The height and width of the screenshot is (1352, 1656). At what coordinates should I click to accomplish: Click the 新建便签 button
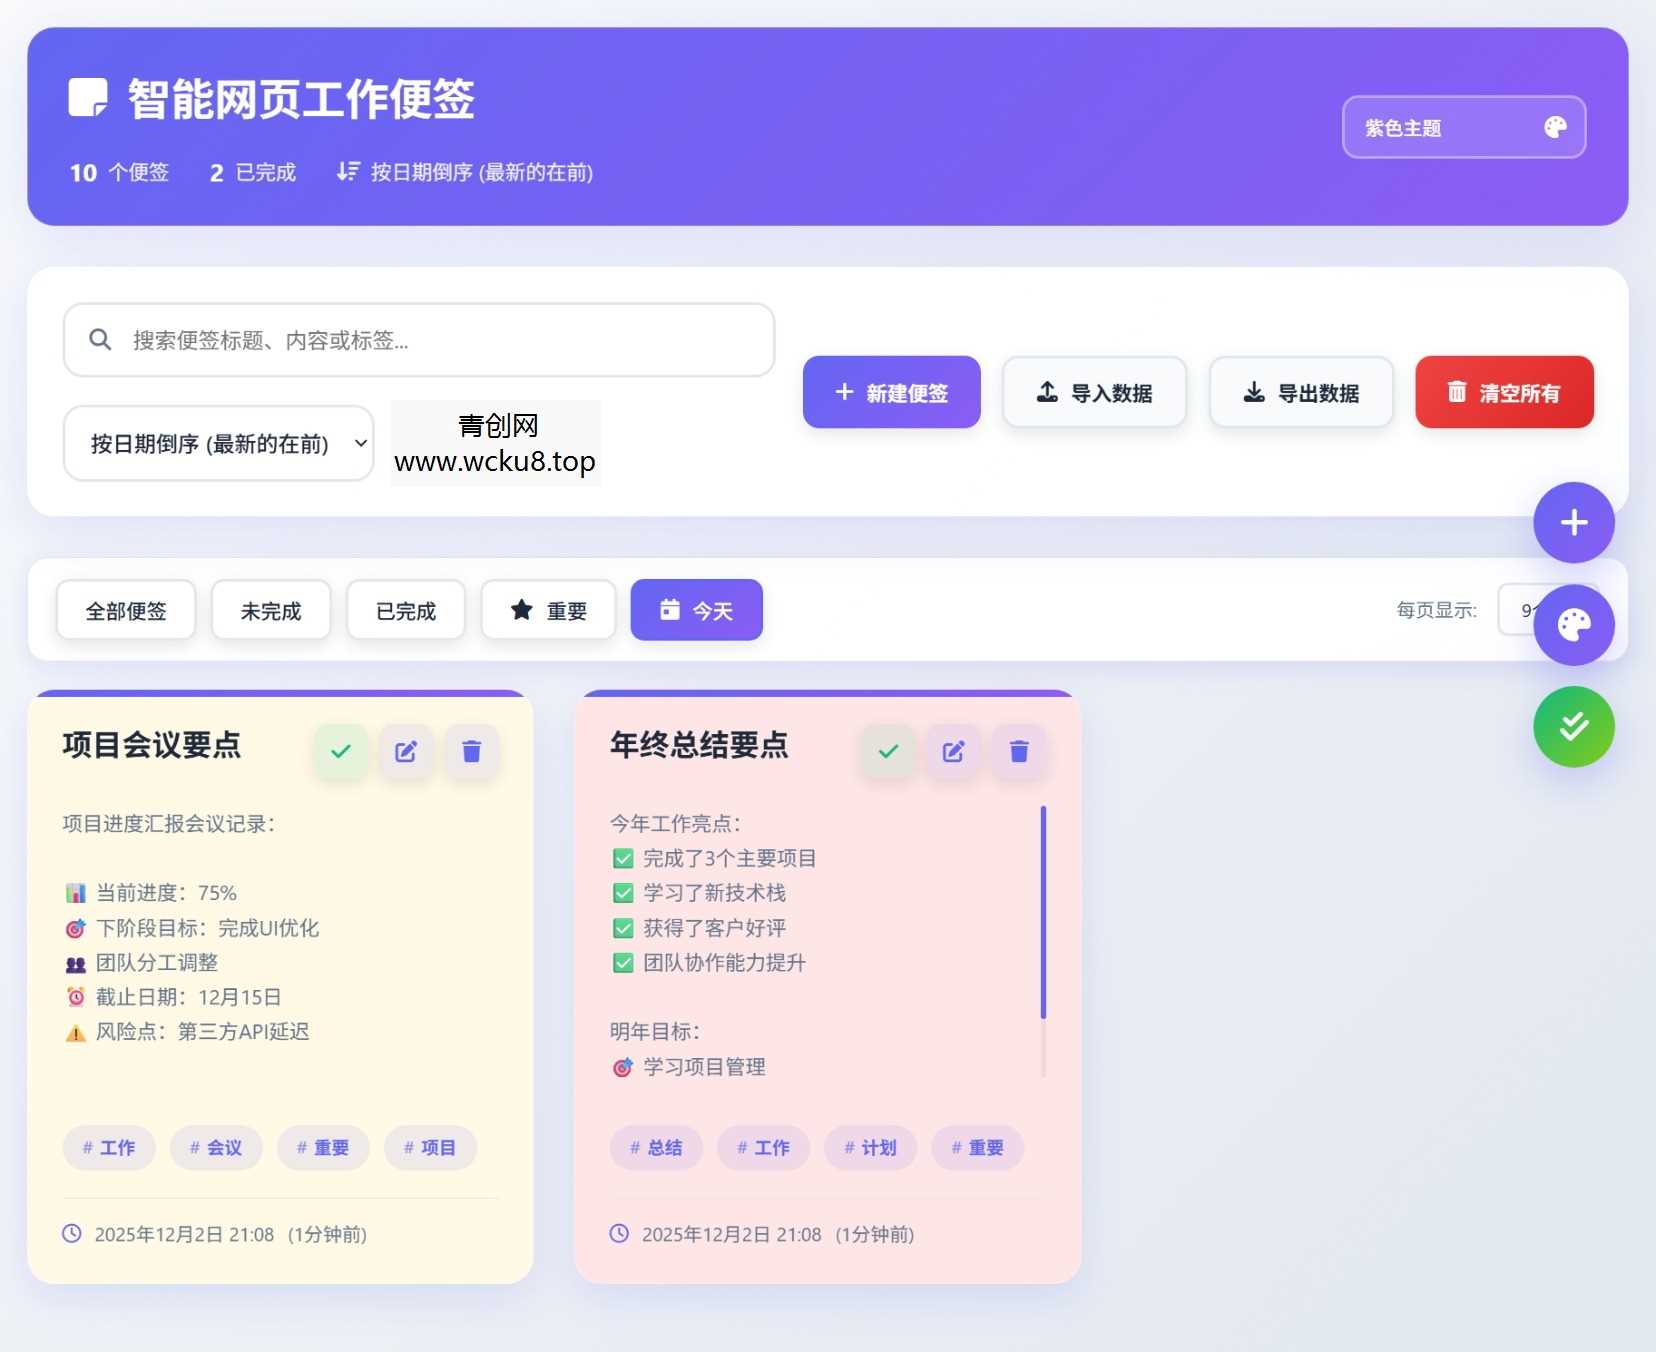pos(891,392)
